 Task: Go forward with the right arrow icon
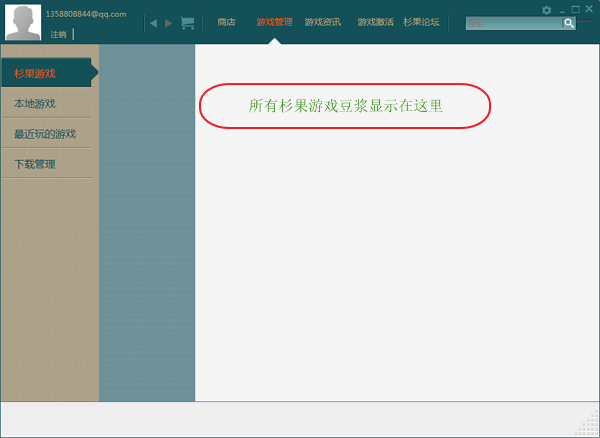pos(168,23)
